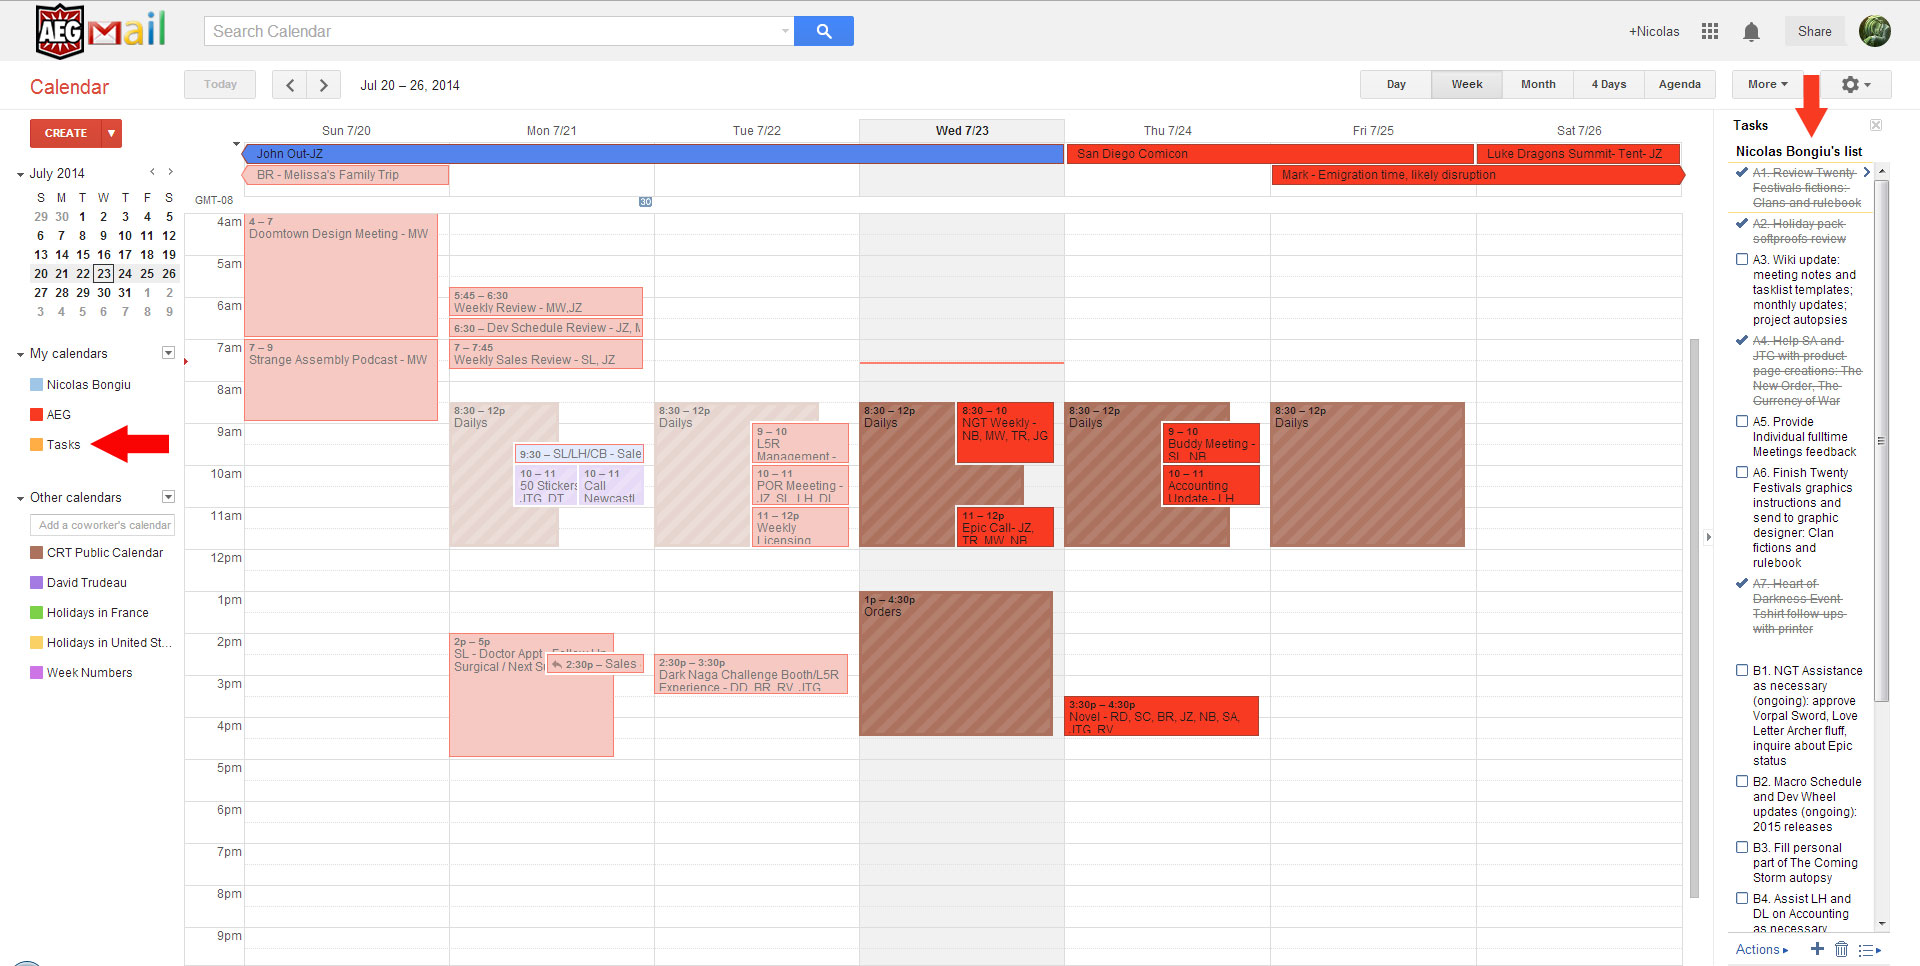Uncheck completed task A1 Review Twenty Festivals
The height and width of the screenshot is (966, 1920).
[1742, 172]
